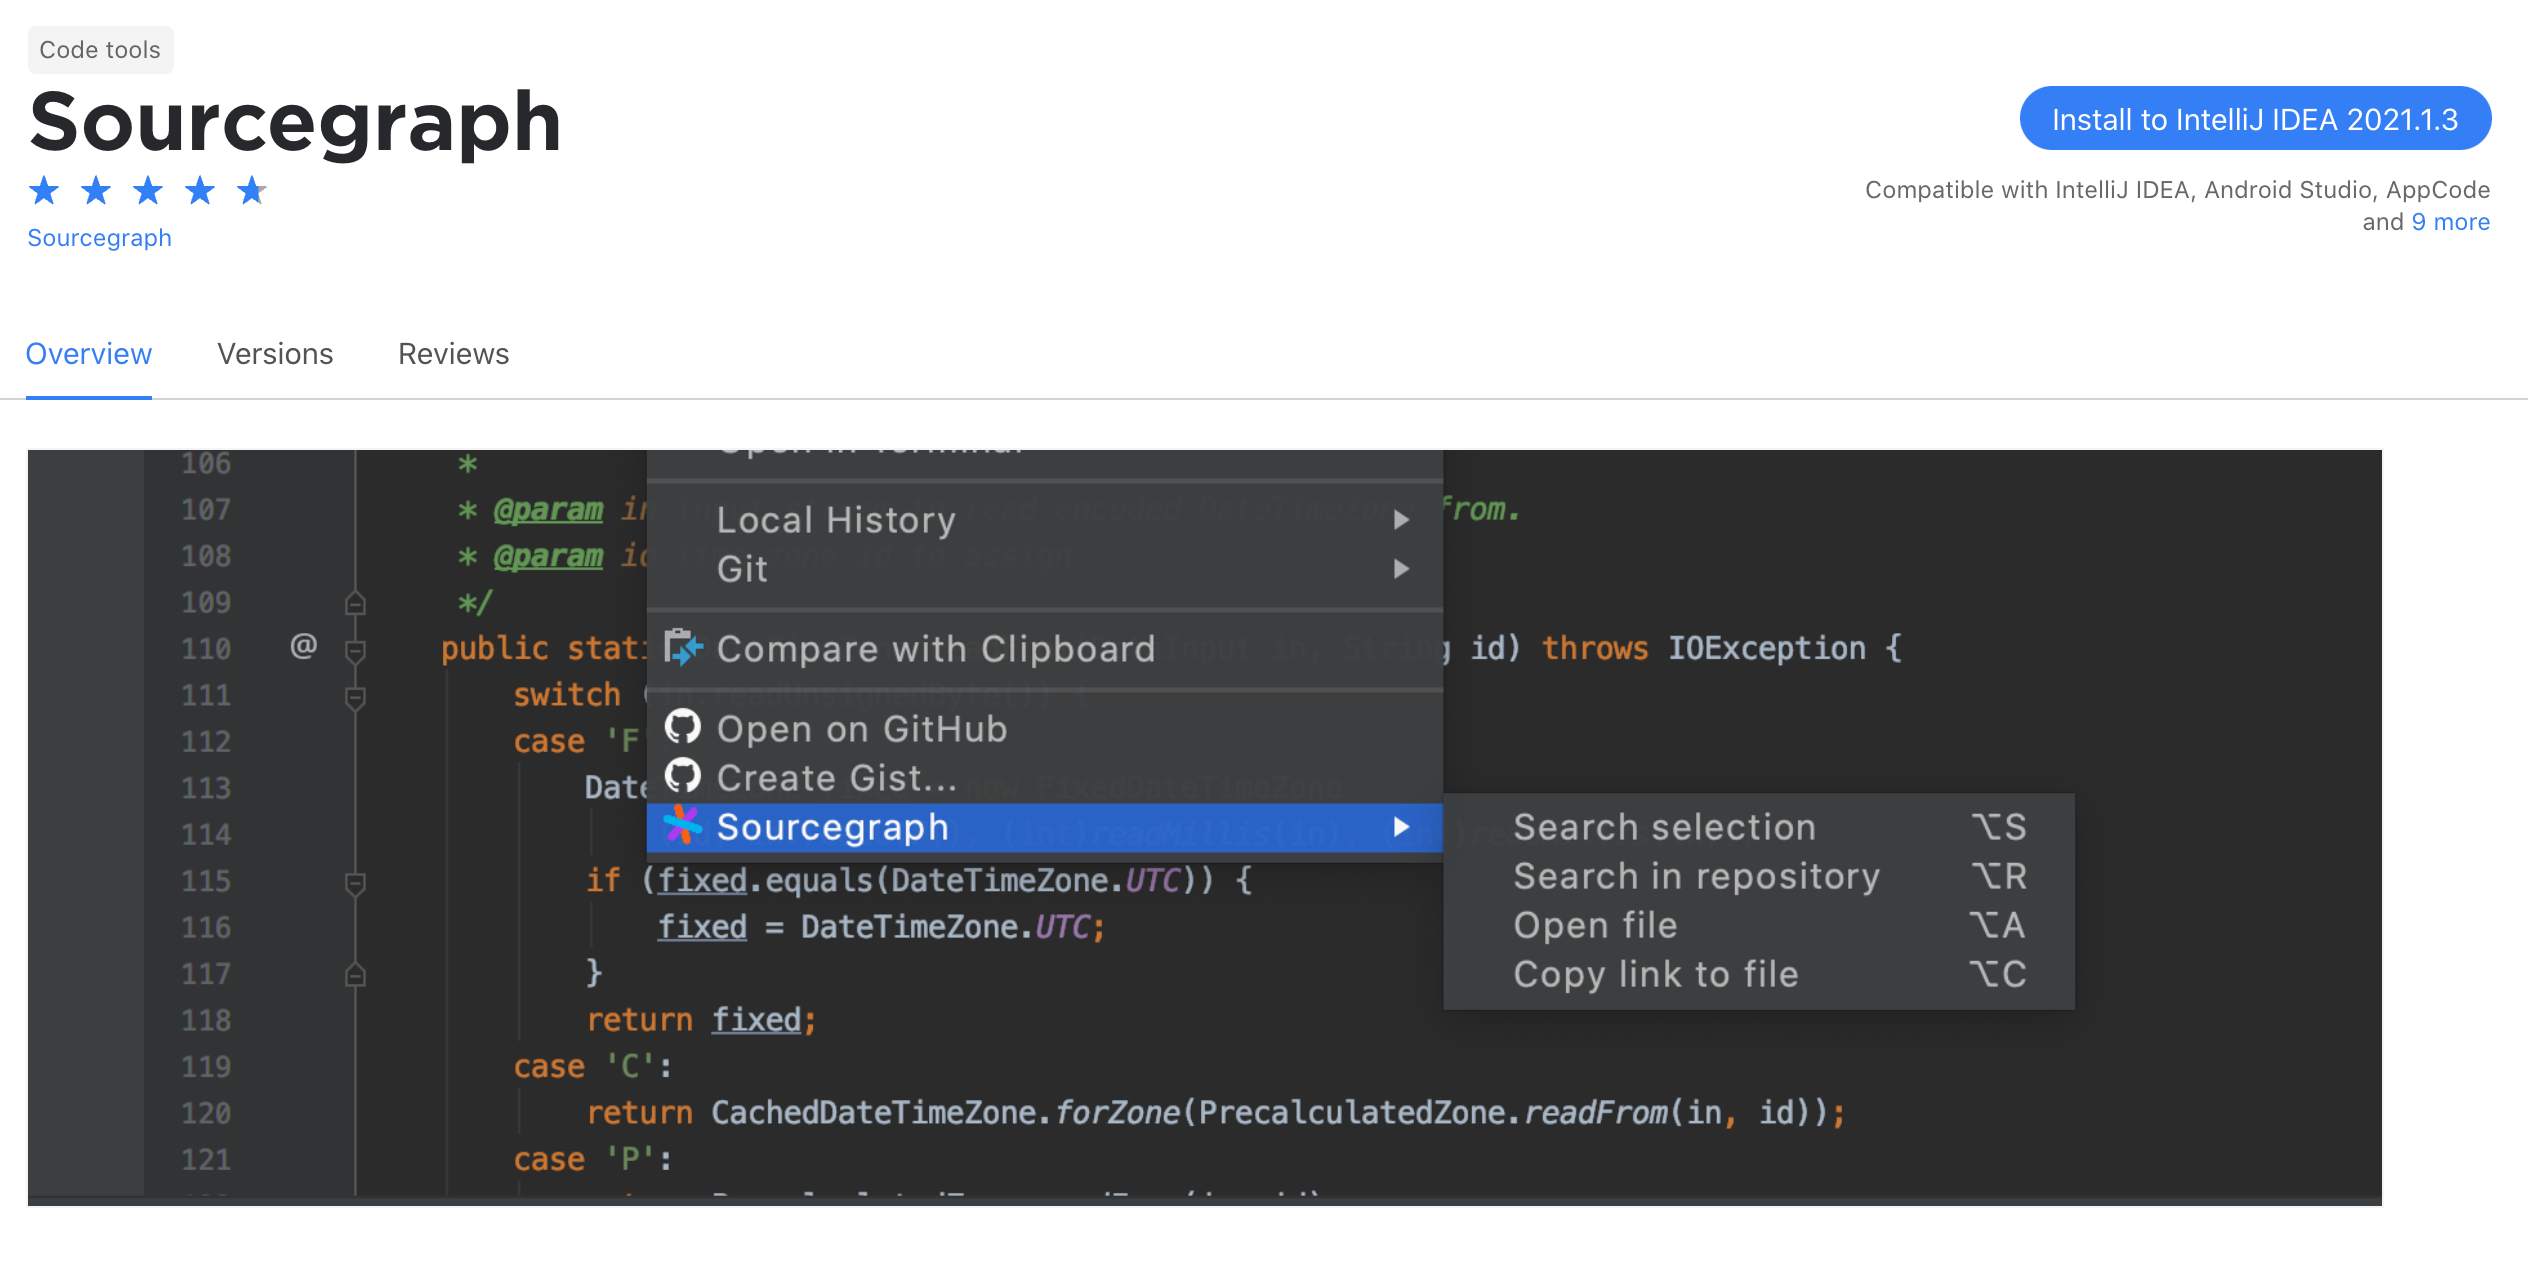Screen dimensions: 2528x1274
Task: Open the Reviews tab
Action: click(x=453, y=354)
